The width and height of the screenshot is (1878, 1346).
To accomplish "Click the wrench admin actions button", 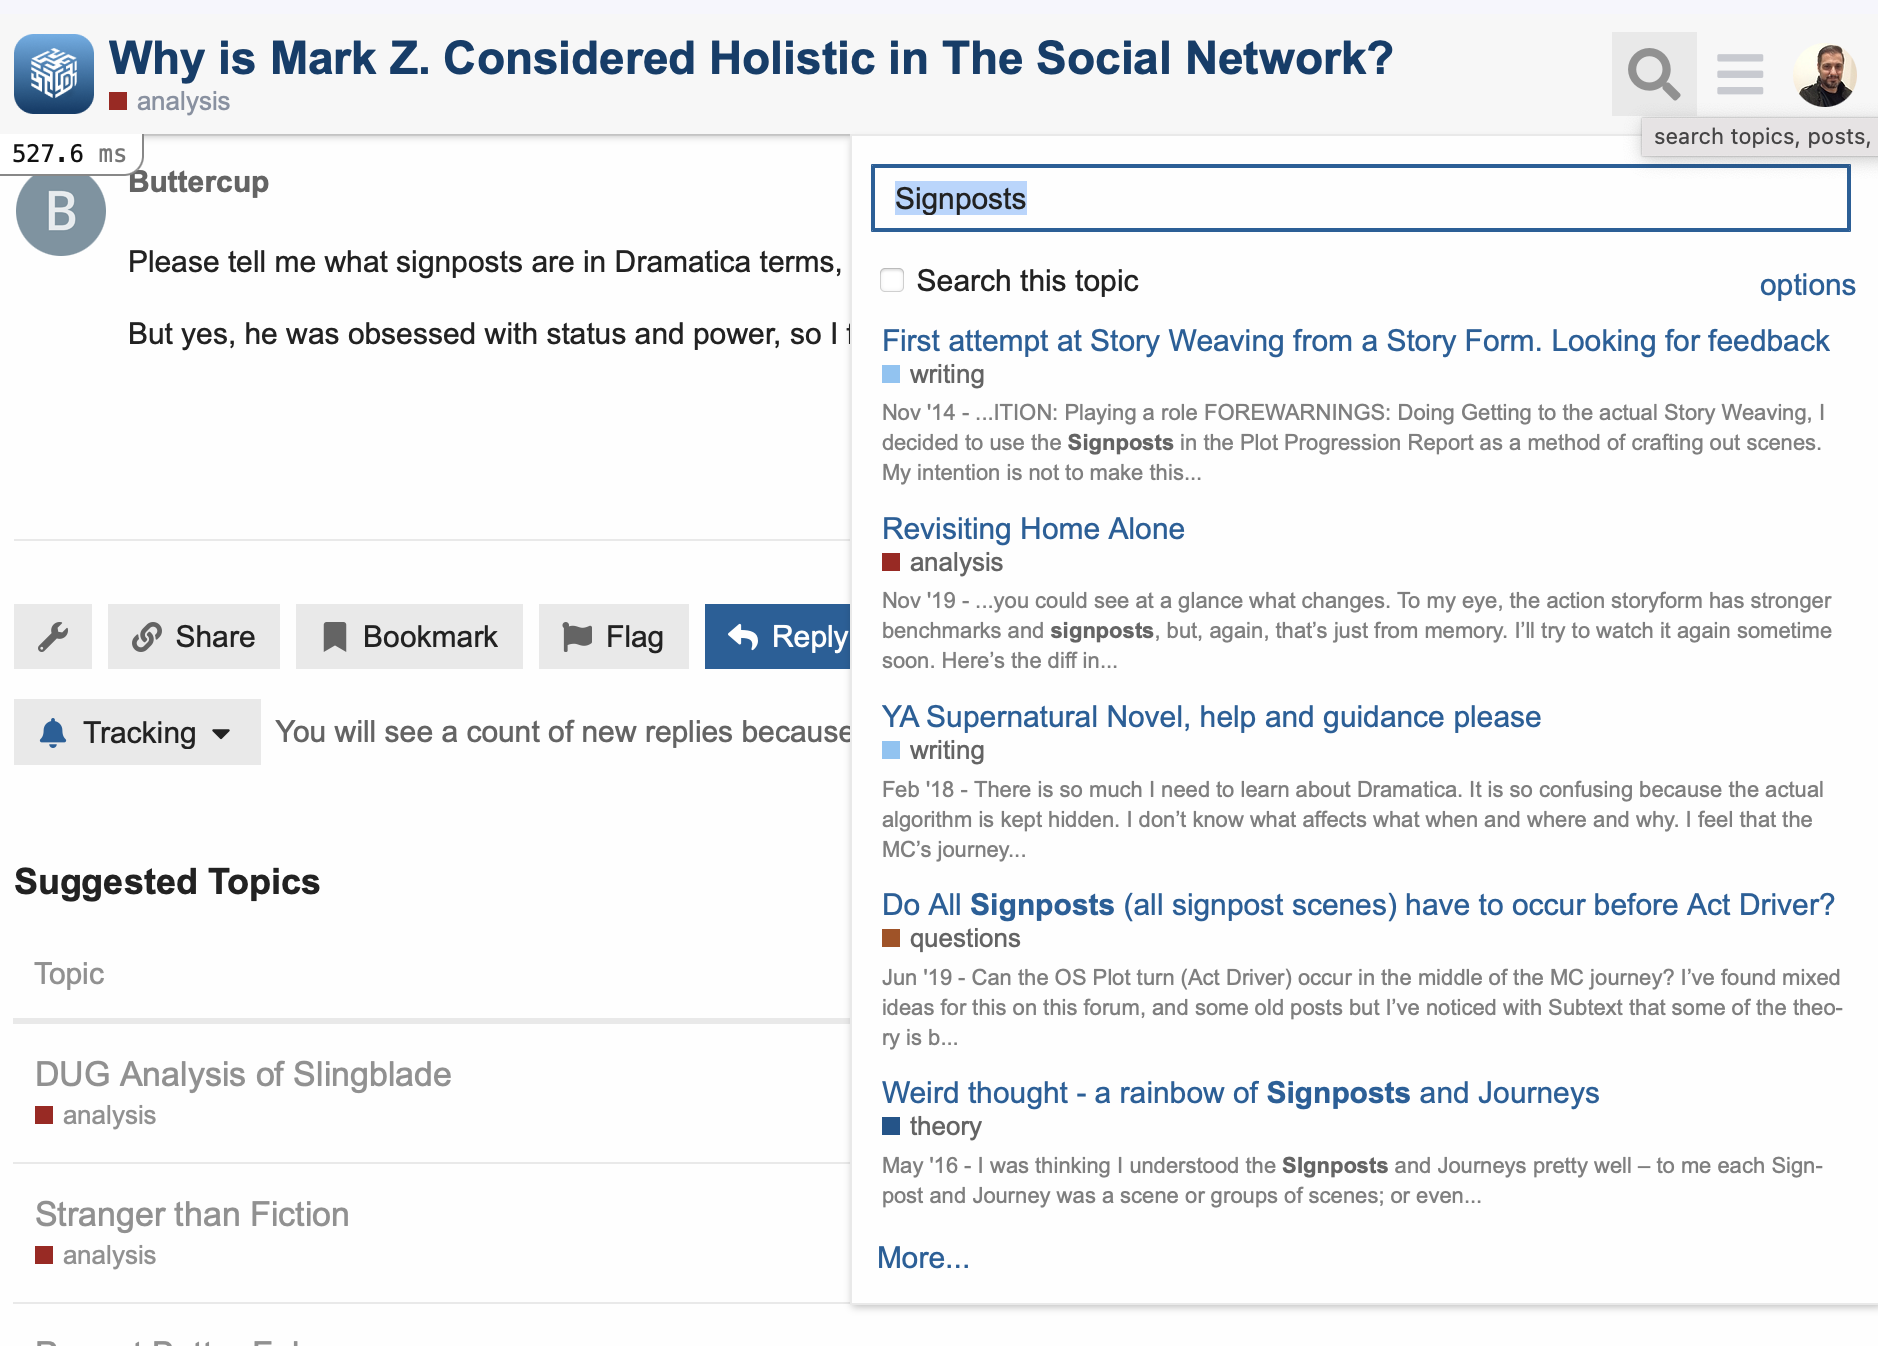I will click(x=53, y=636).
